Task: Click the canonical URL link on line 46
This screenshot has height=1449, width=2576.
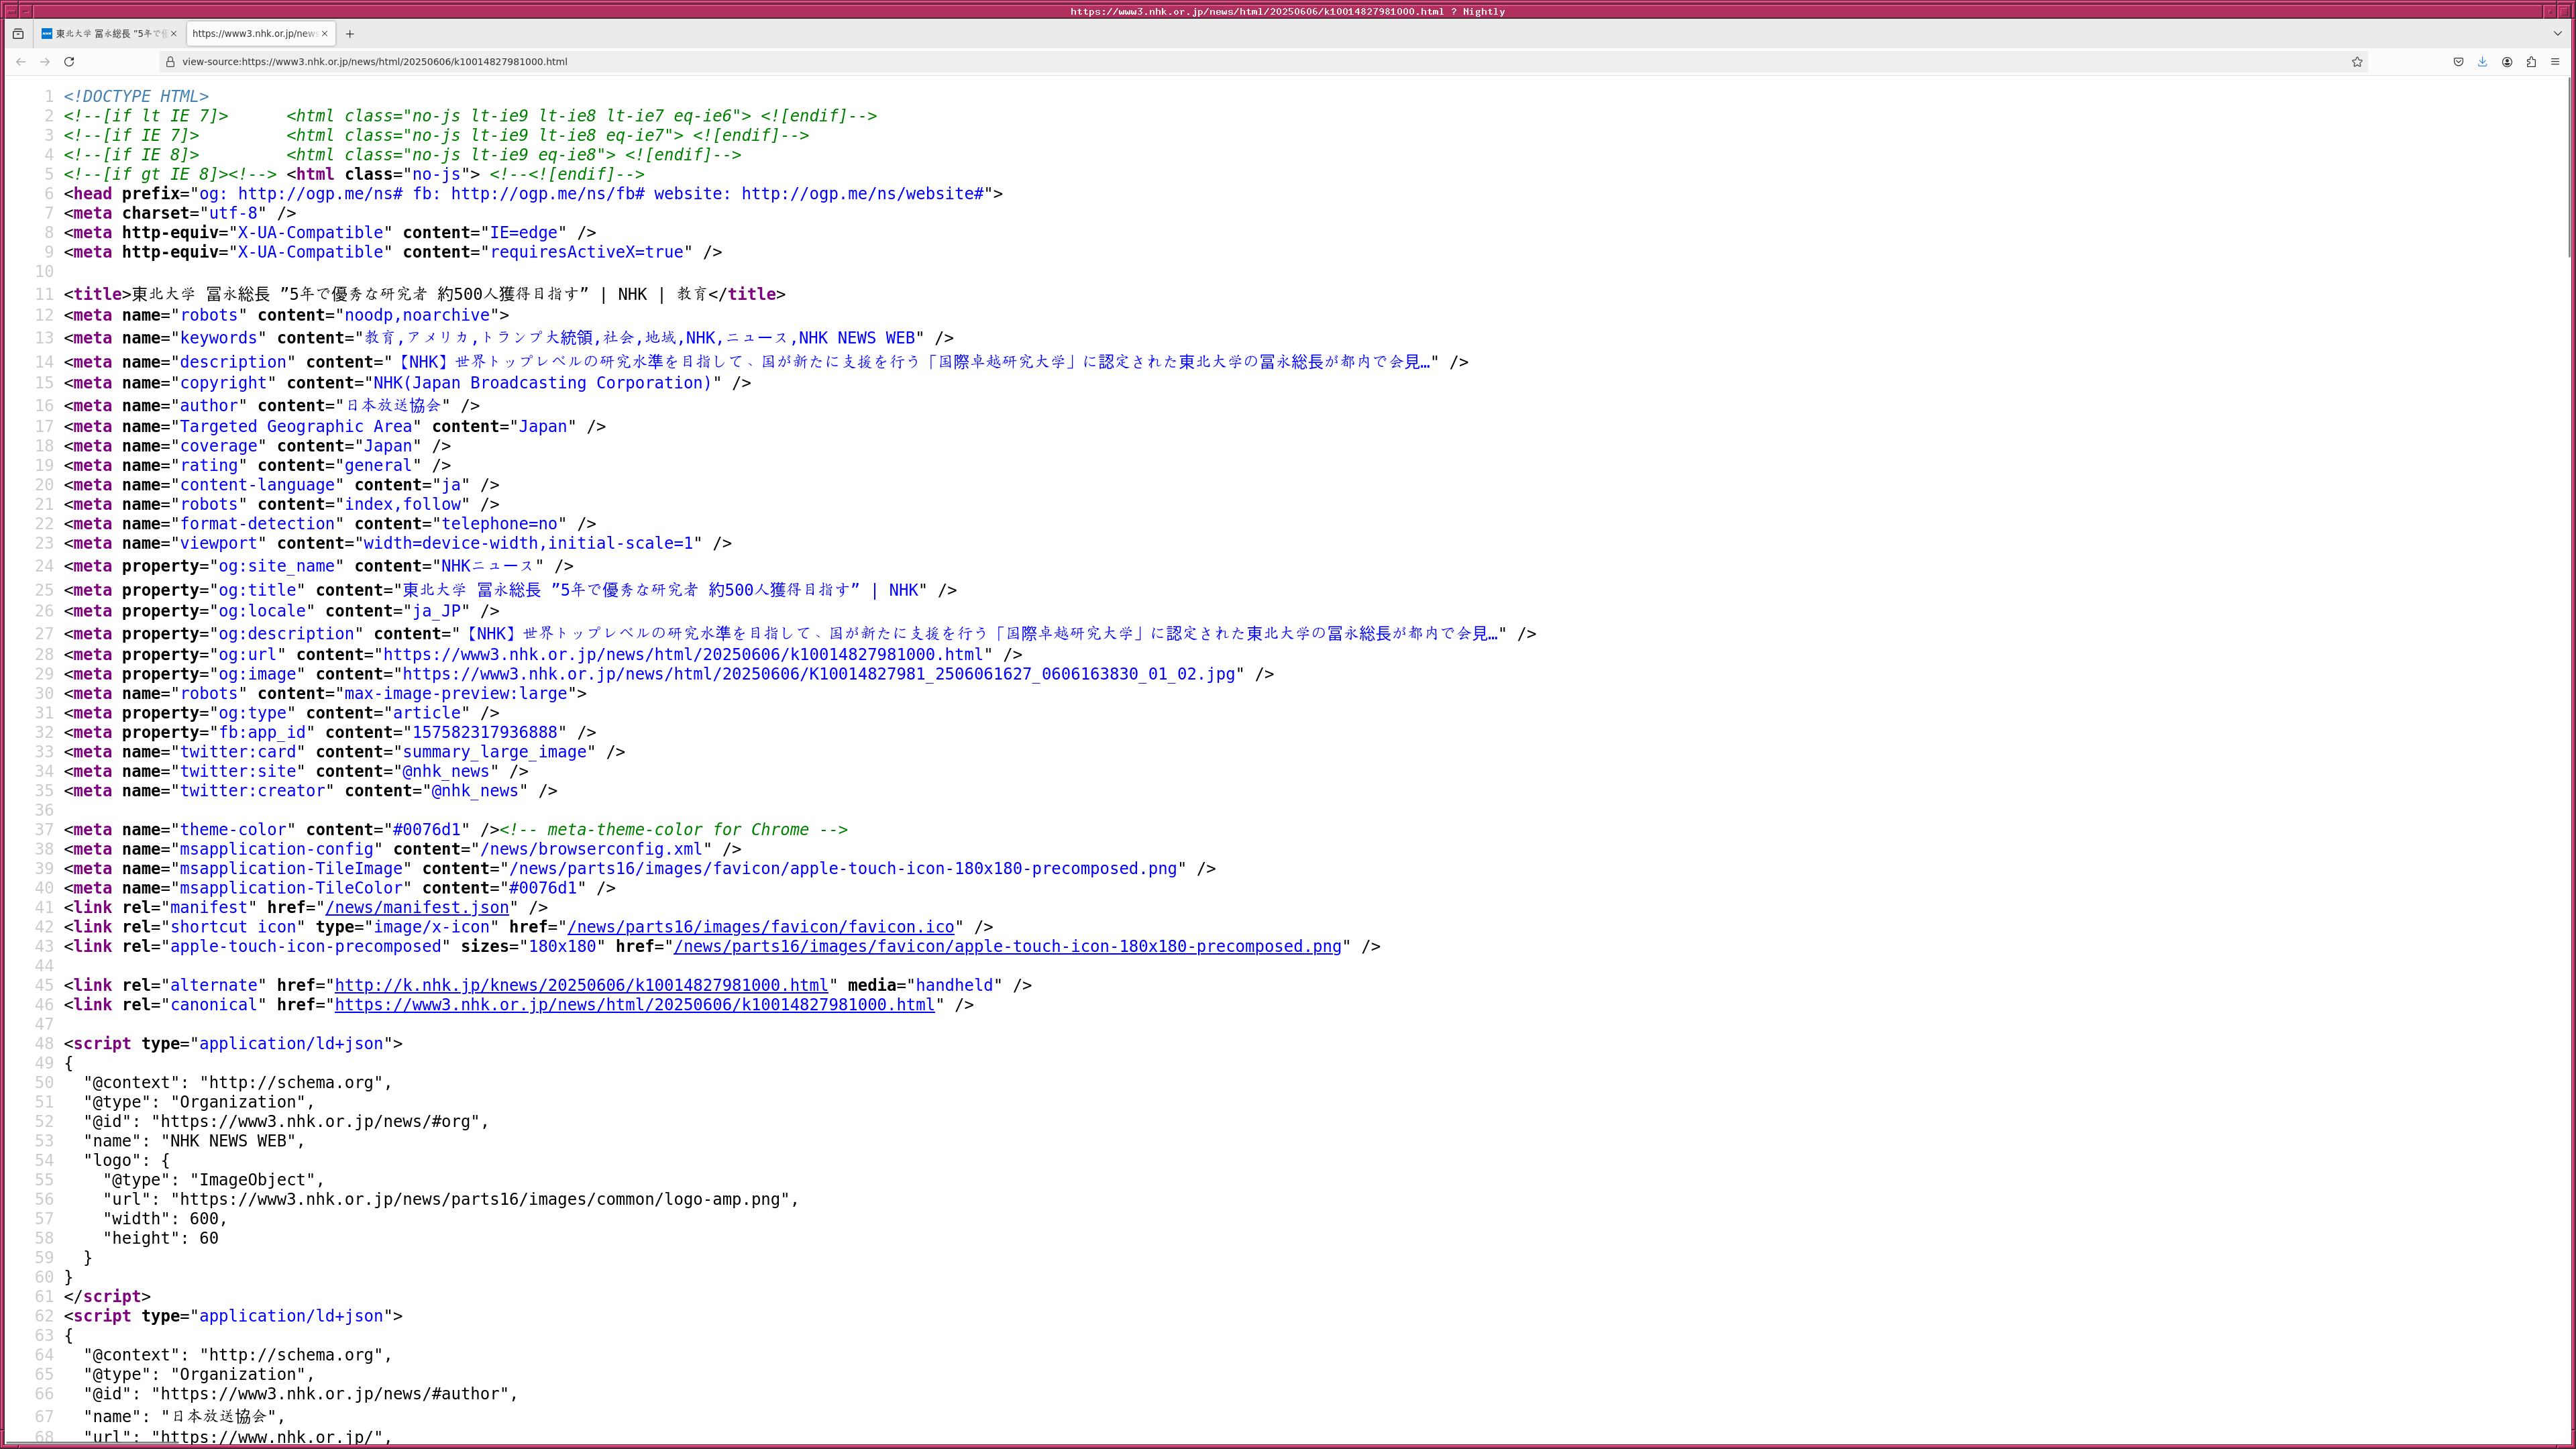Action: coord(634,1005)
